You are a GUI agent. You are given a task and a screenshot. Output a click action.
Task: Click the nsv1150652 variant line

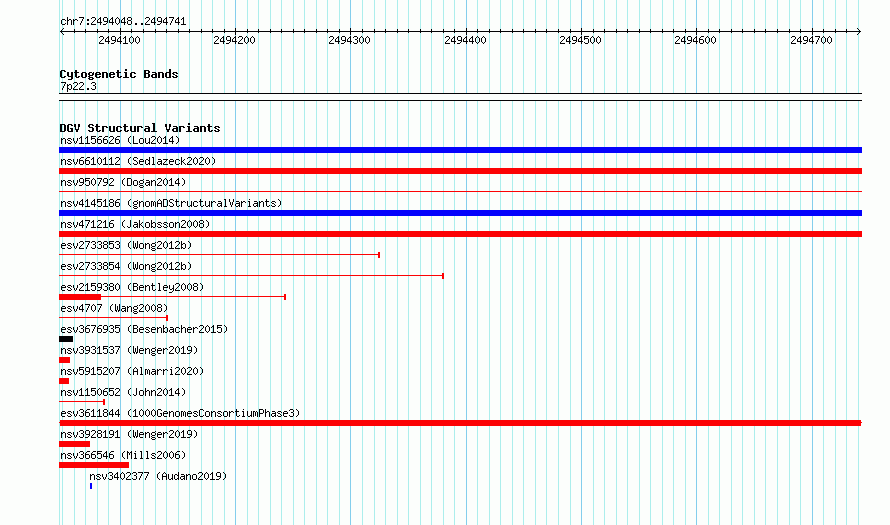82,402
